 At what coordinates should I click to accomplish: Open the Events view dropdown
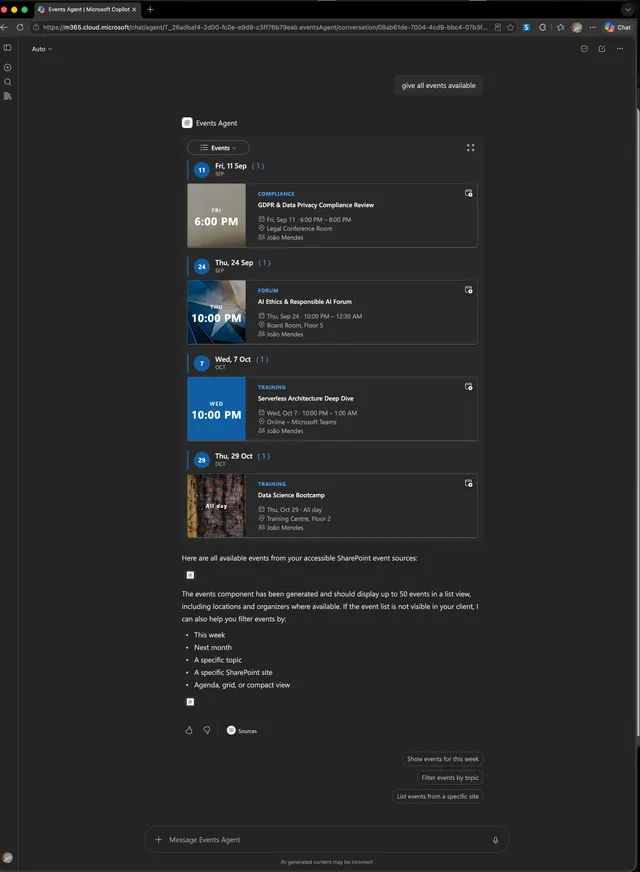coord(218,148)
